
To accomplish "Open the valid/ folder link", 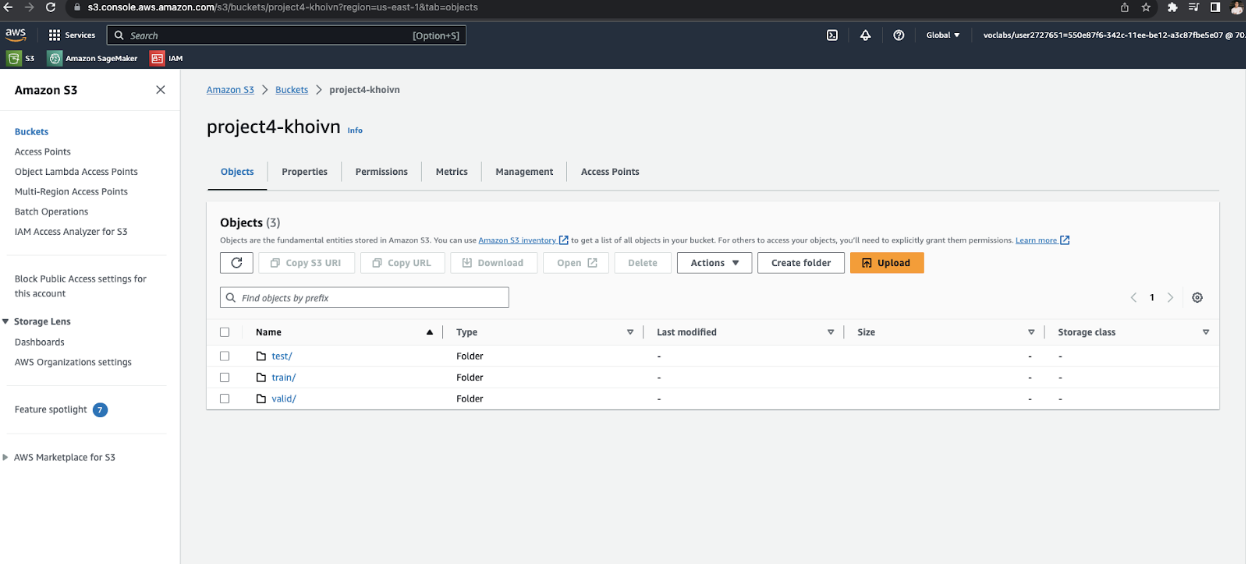I will click(284, 398).
